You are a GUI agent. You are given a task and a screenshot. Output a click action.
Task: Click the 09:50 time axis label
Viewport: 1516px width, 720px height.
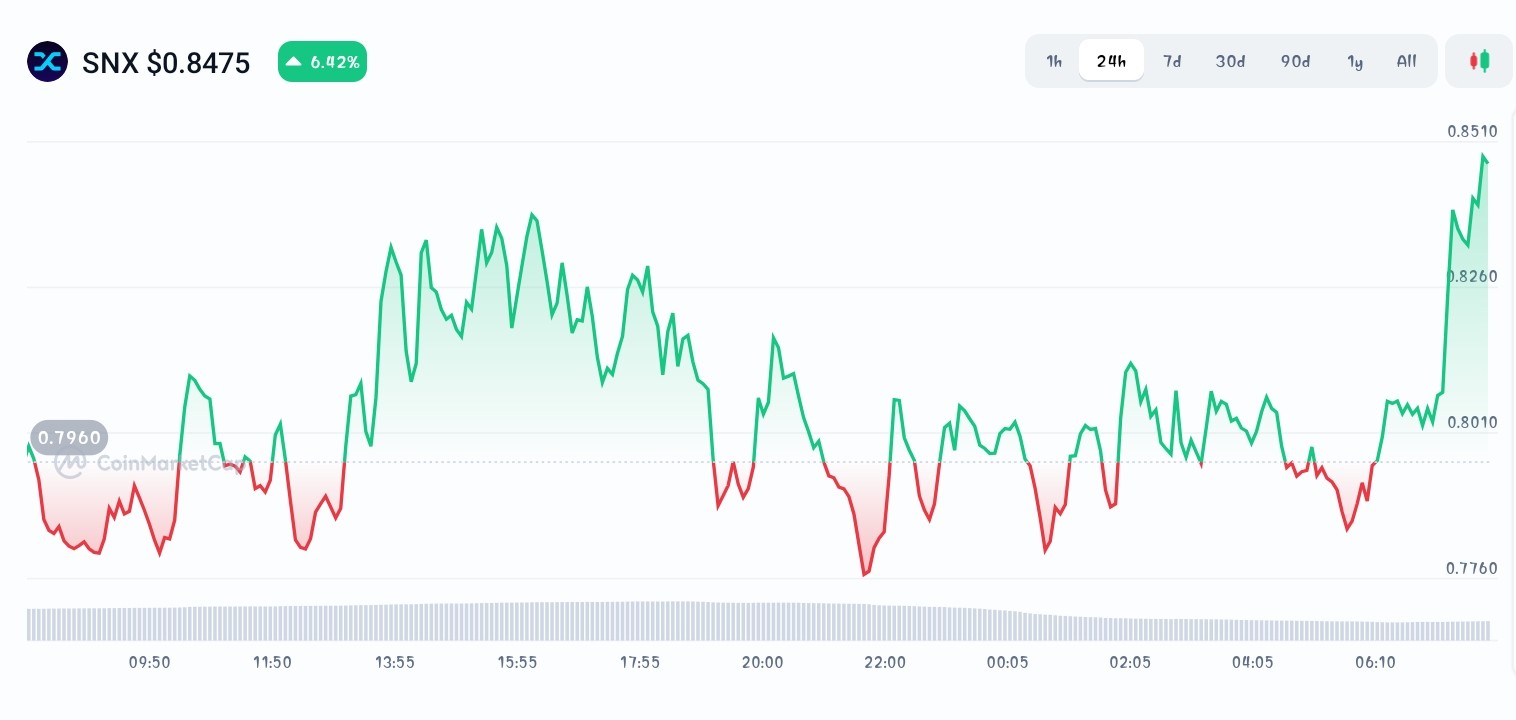point(150,662)
